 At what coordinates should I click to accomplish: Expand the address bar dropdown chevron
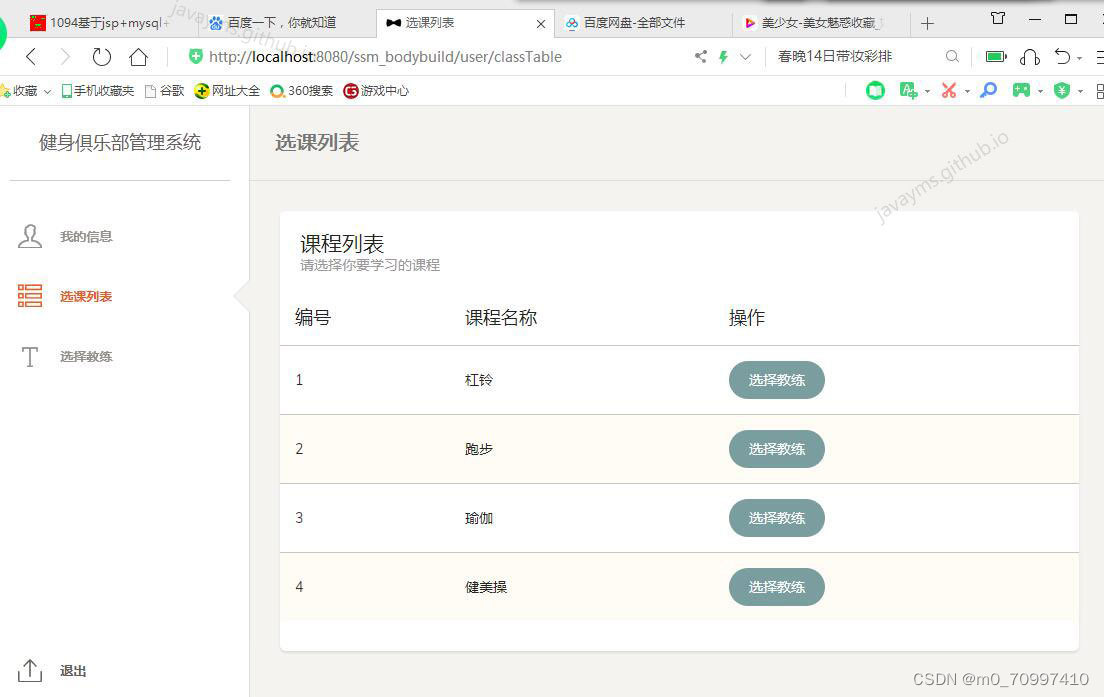click(x=746, y=57)
